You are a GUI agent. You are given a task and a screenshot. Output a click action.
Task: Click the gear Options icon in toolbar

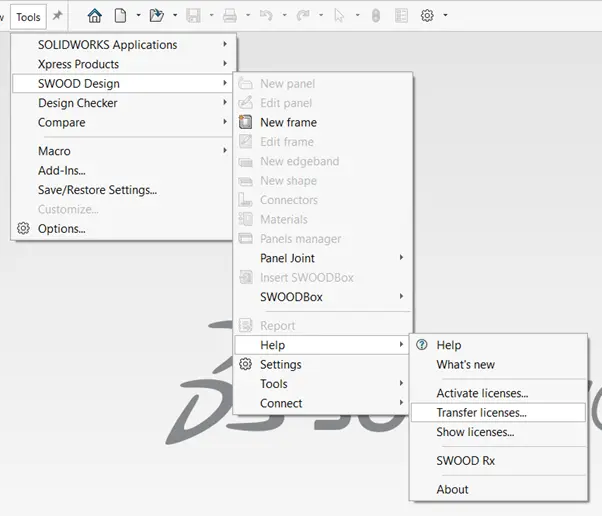tap(427, 16)
